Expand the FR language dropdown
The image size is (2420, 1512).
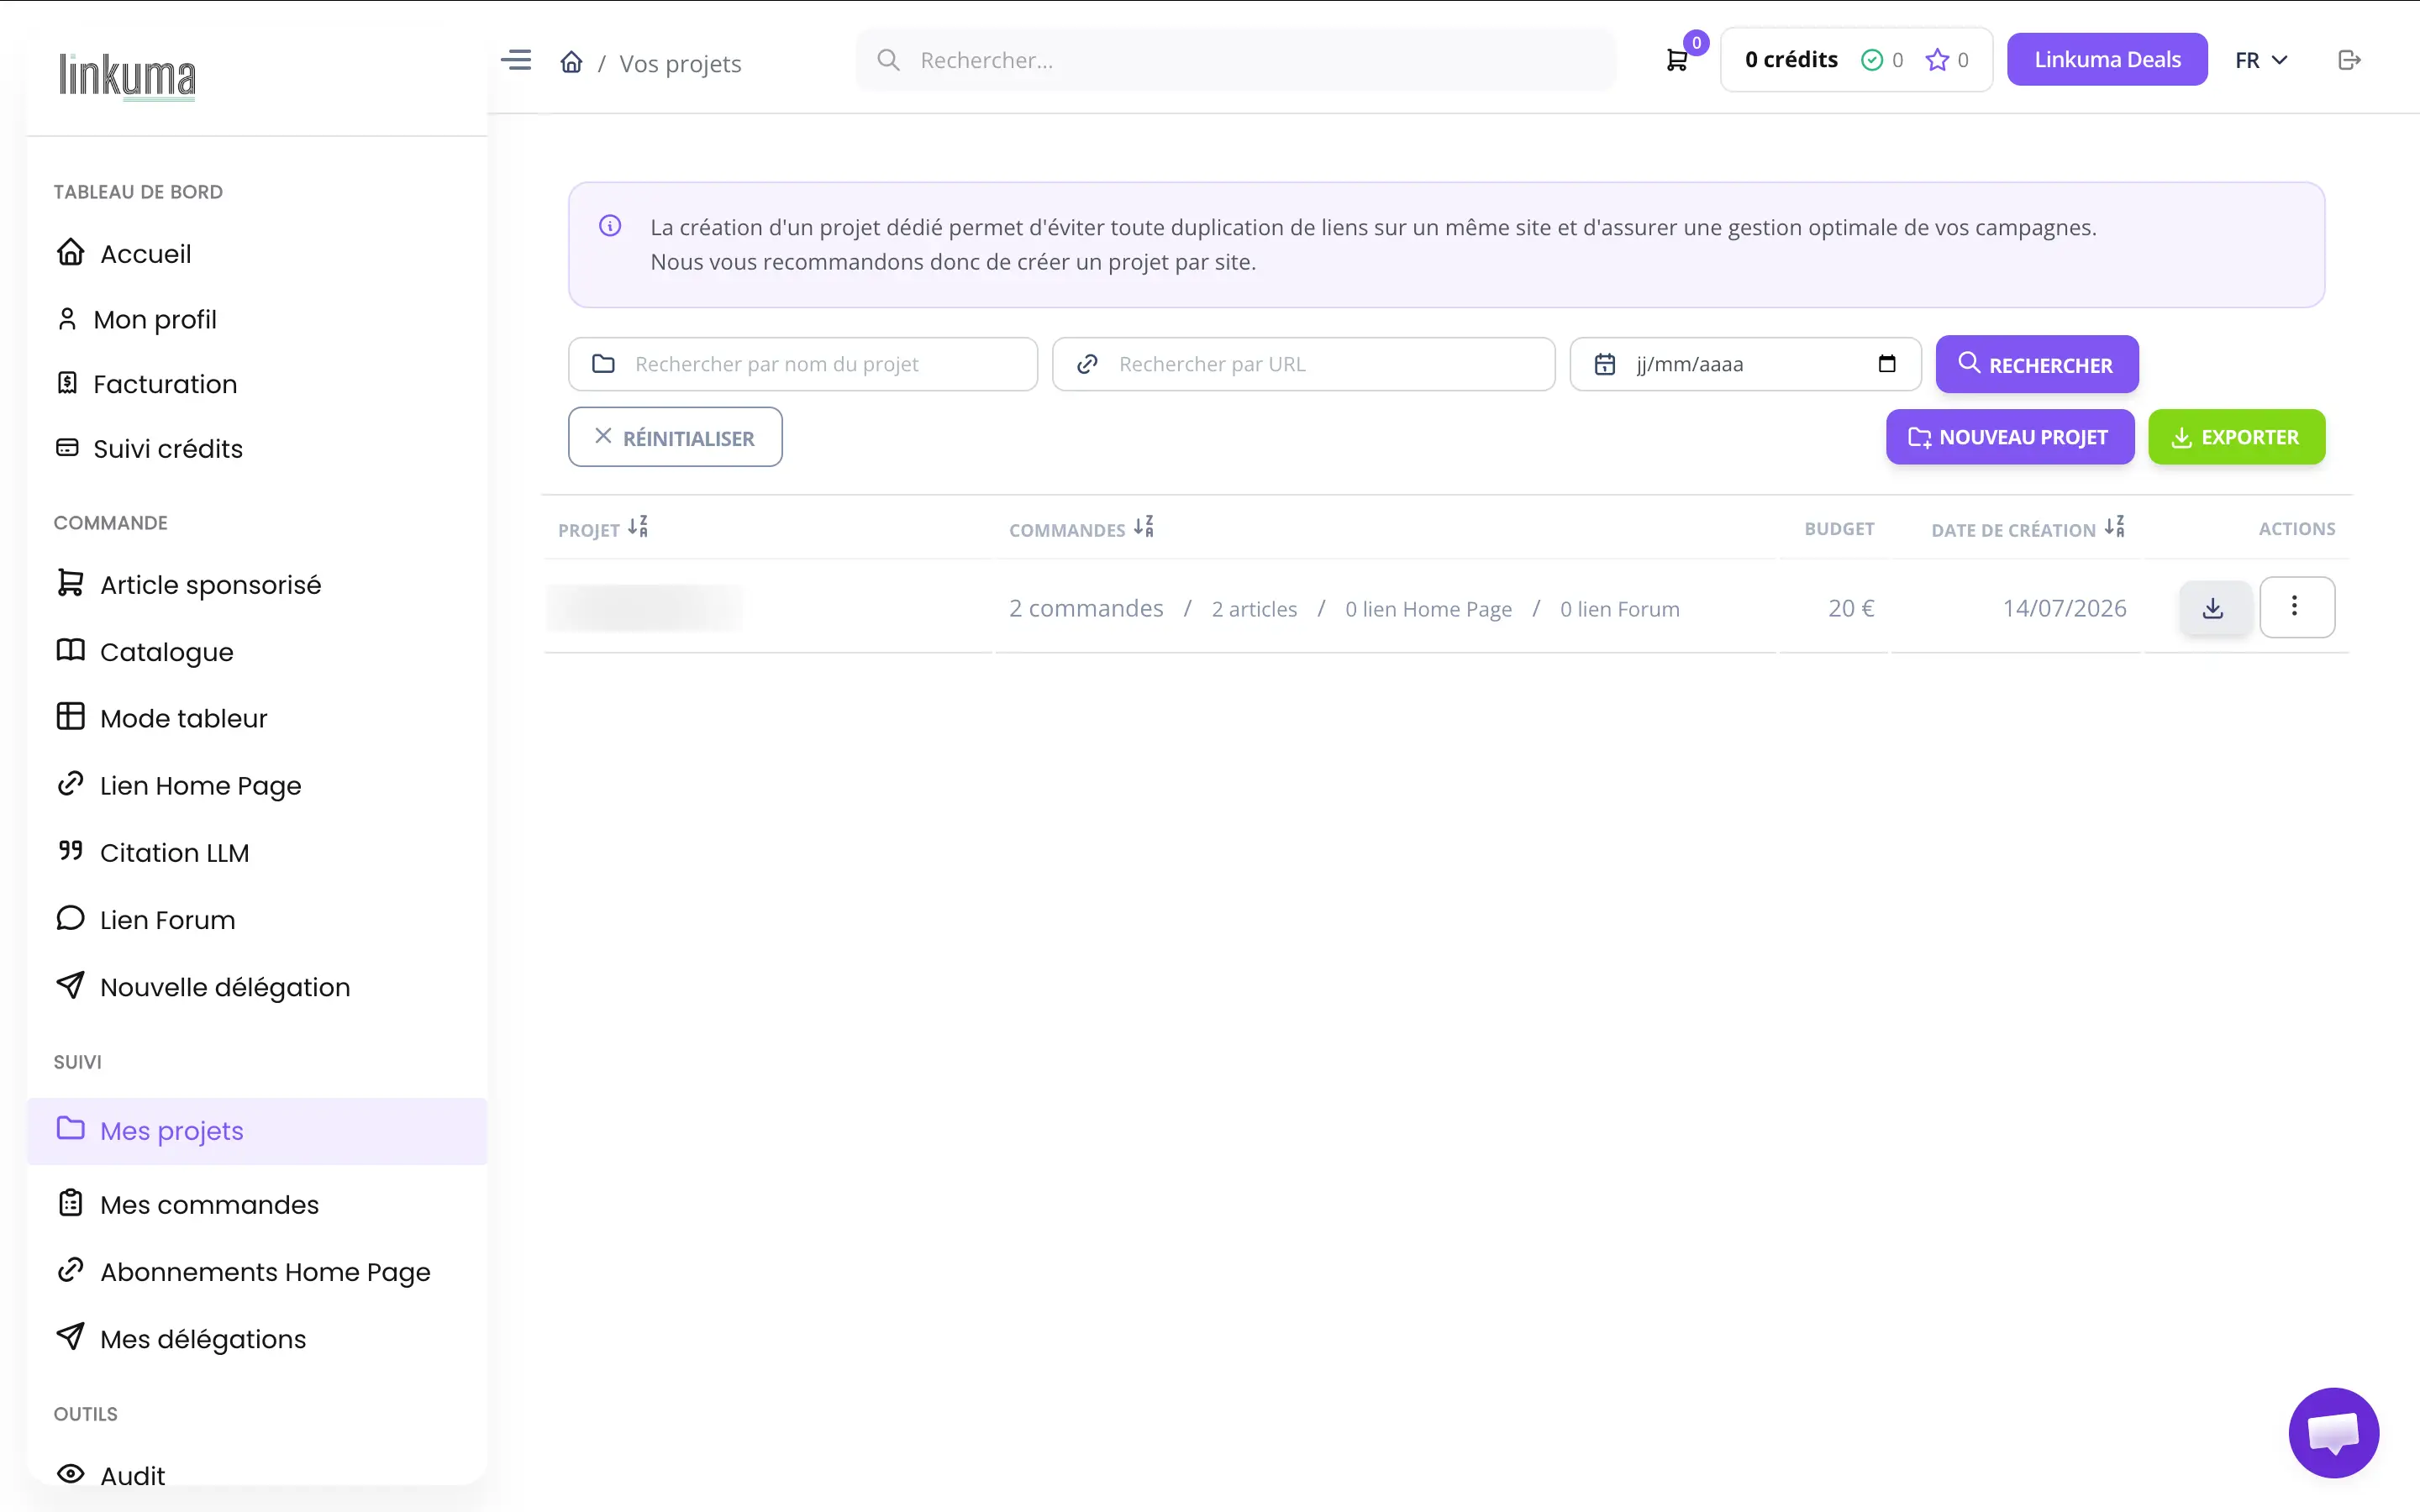point(2261,60)
